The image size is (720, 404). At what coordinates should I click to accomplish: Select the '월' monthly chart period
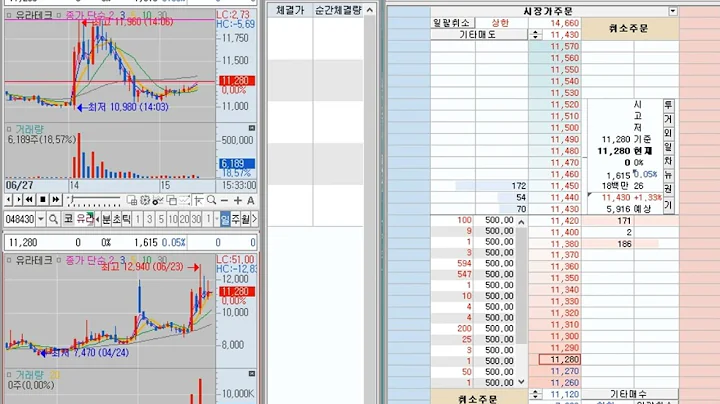point(245,219)
